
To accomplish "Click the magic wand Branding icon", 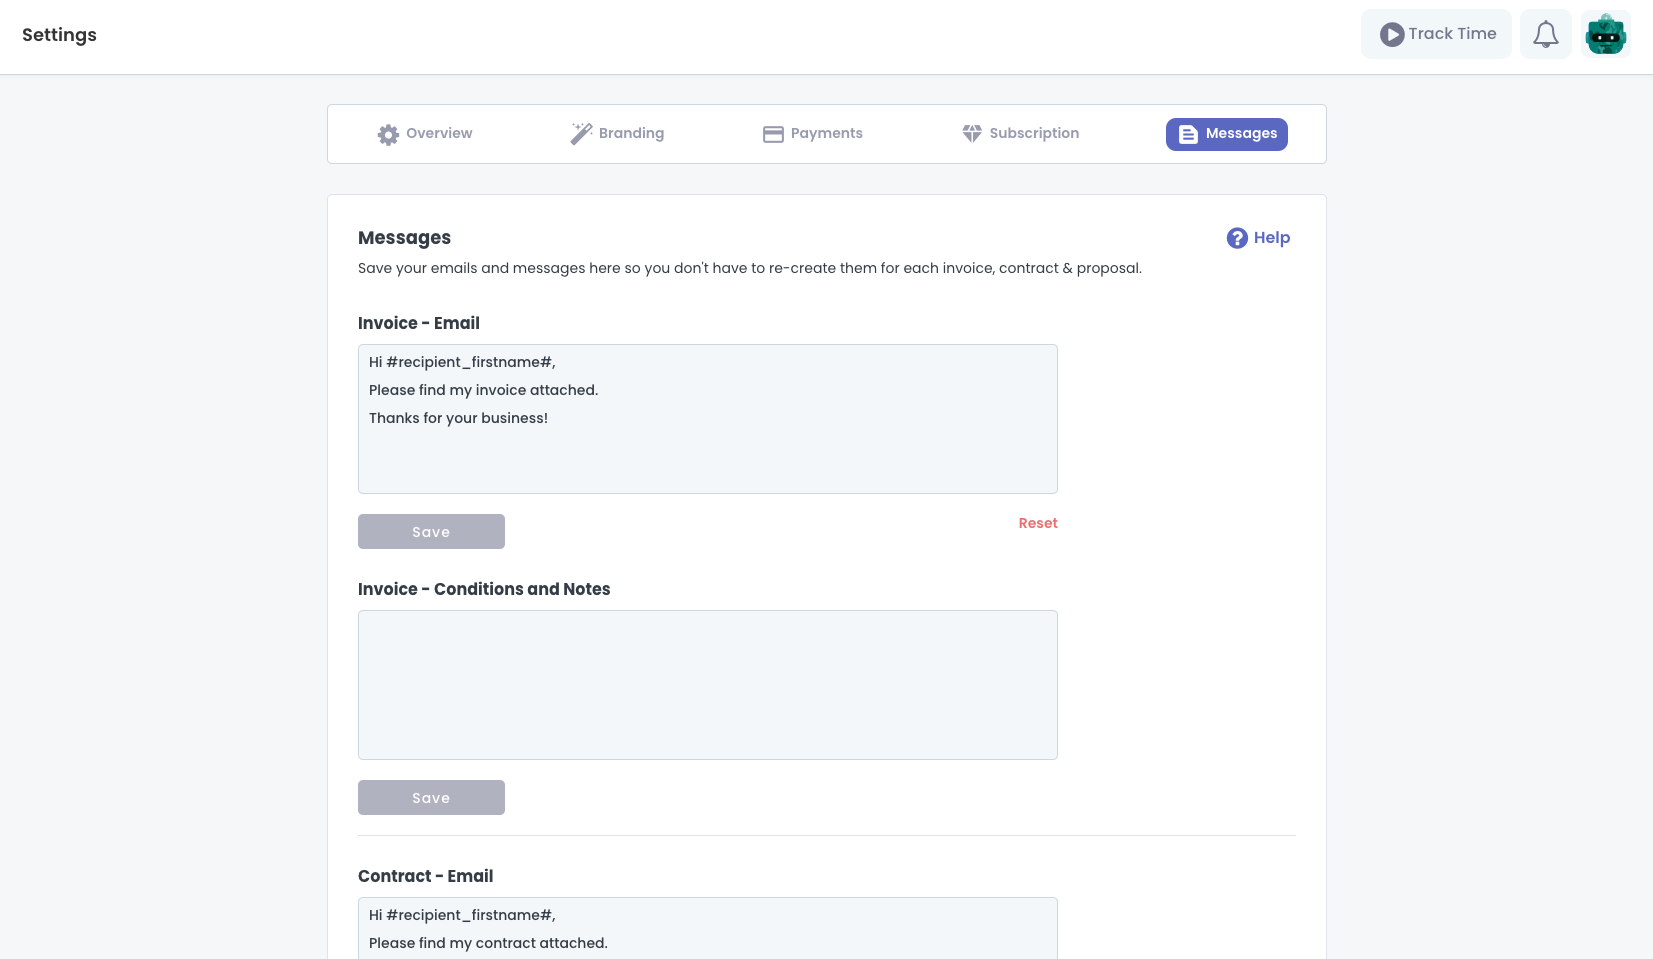I will coord(581,134).
